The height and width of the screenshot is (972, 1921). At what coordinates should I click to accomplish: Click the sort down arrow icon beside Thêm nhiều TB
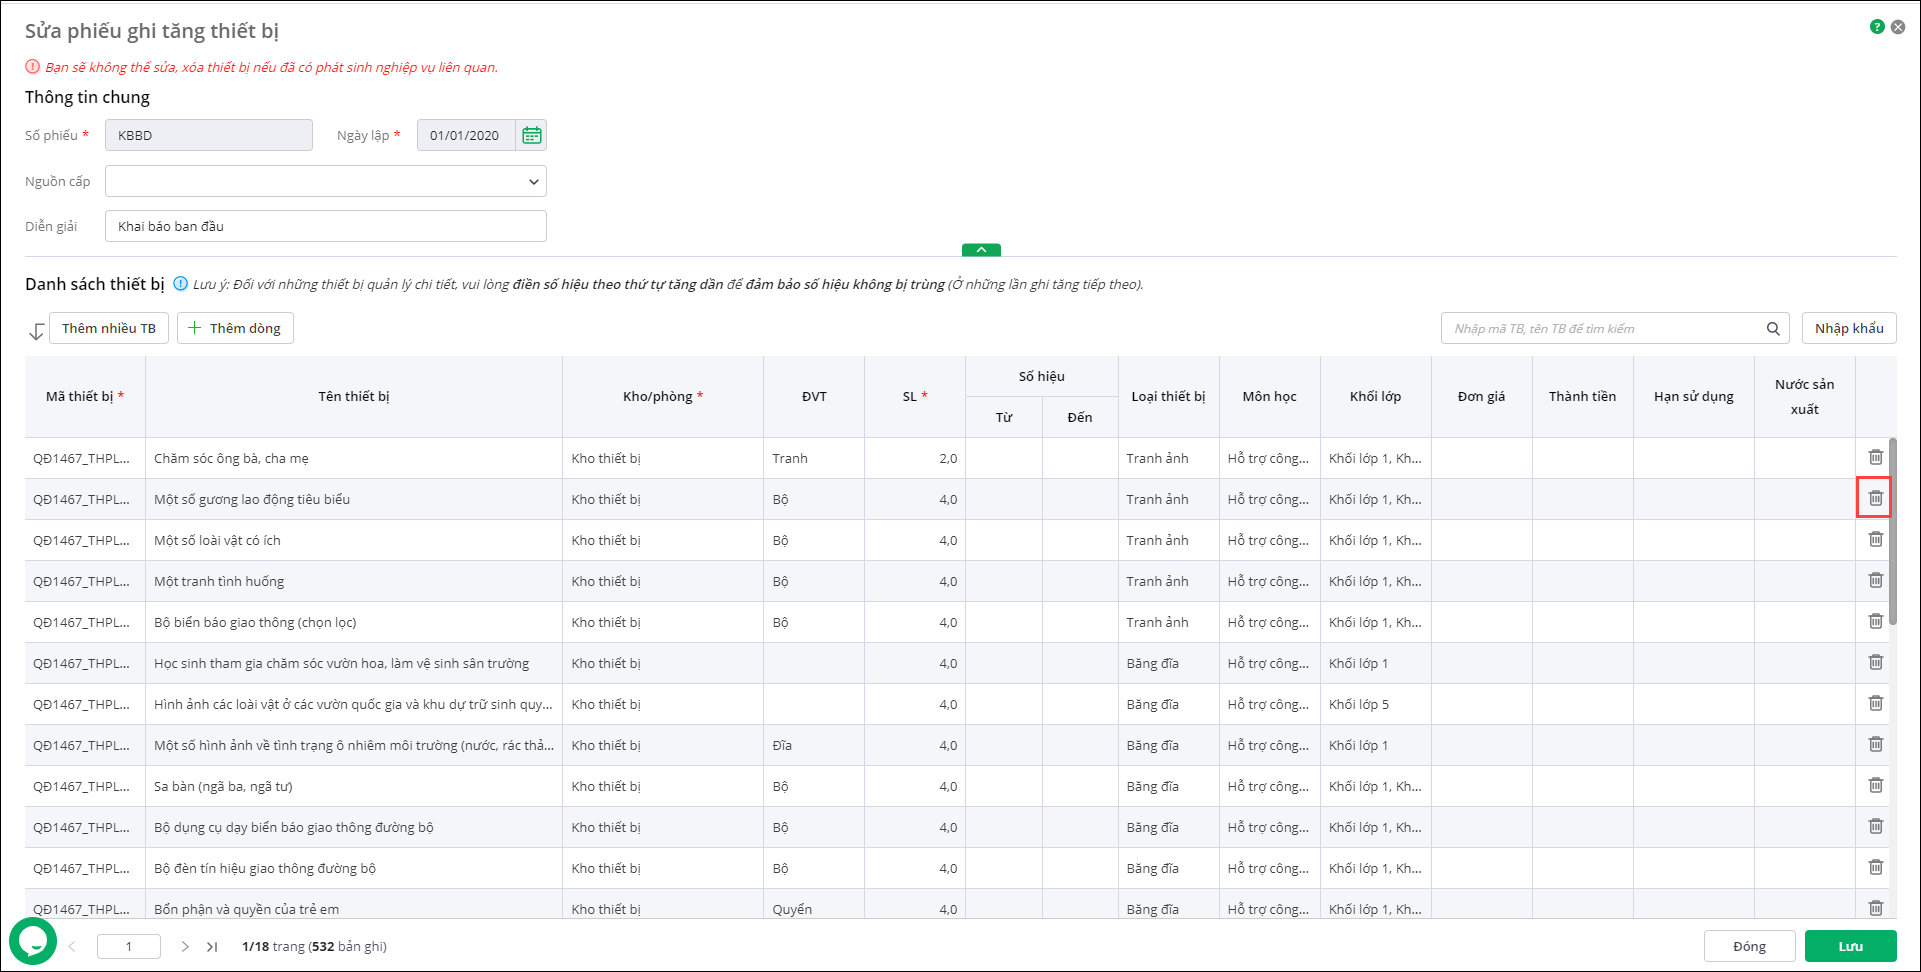(37, 330)
